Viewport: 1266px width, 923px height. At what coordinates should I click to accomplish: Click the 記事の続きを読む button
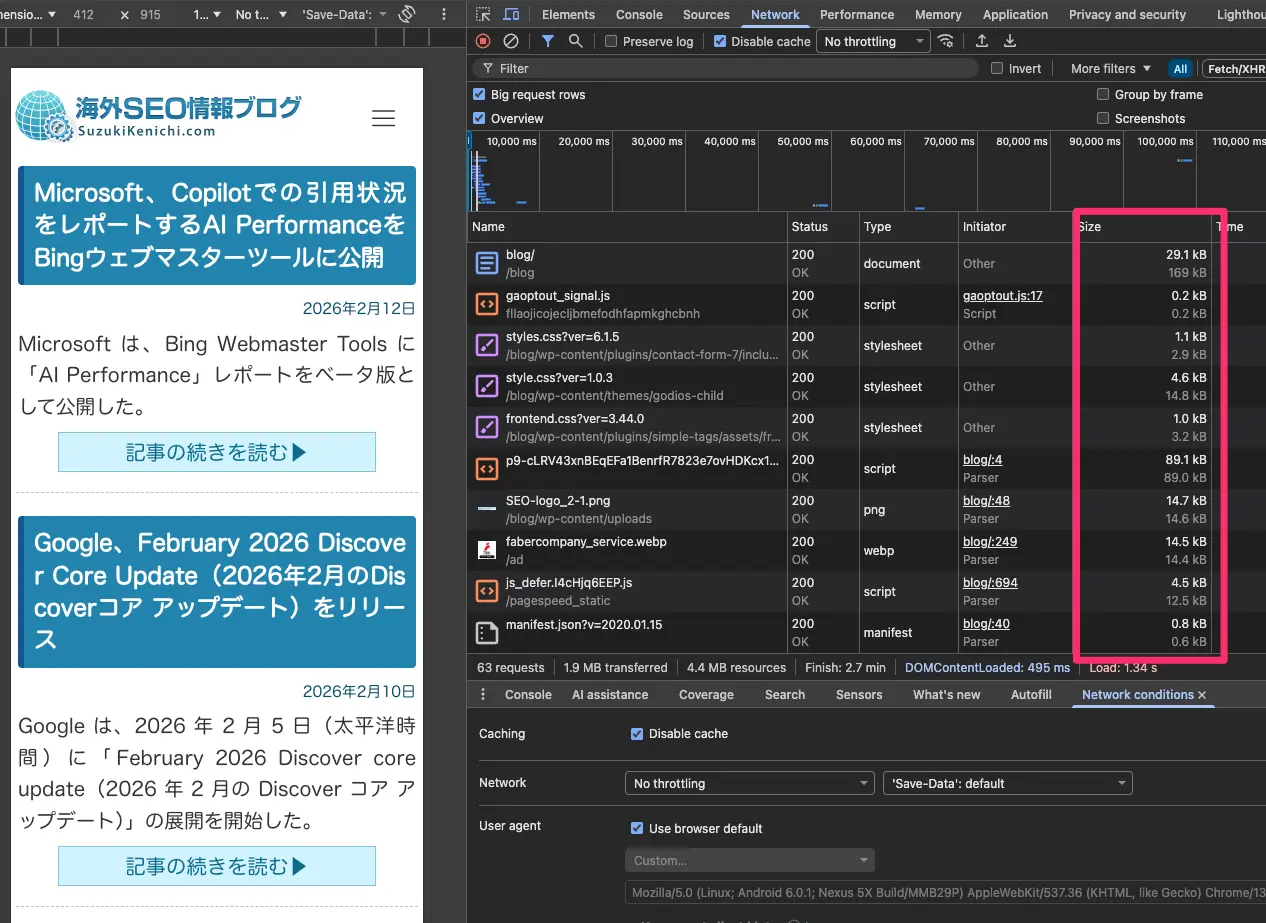click(216, 452)
